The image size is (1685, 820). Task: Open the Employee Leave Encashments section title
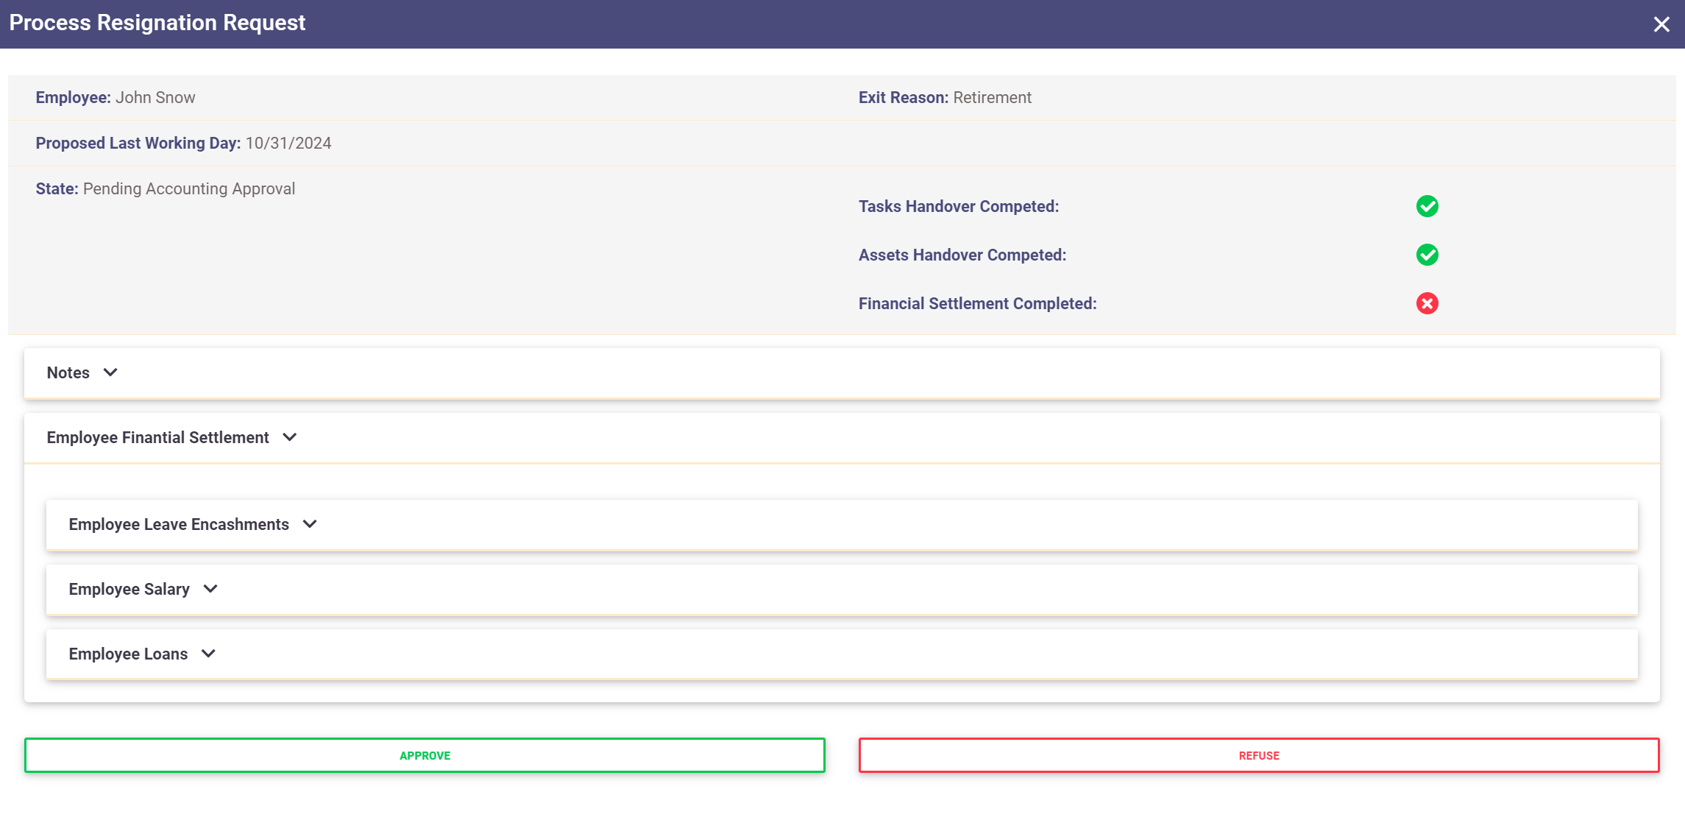(179, 525)
